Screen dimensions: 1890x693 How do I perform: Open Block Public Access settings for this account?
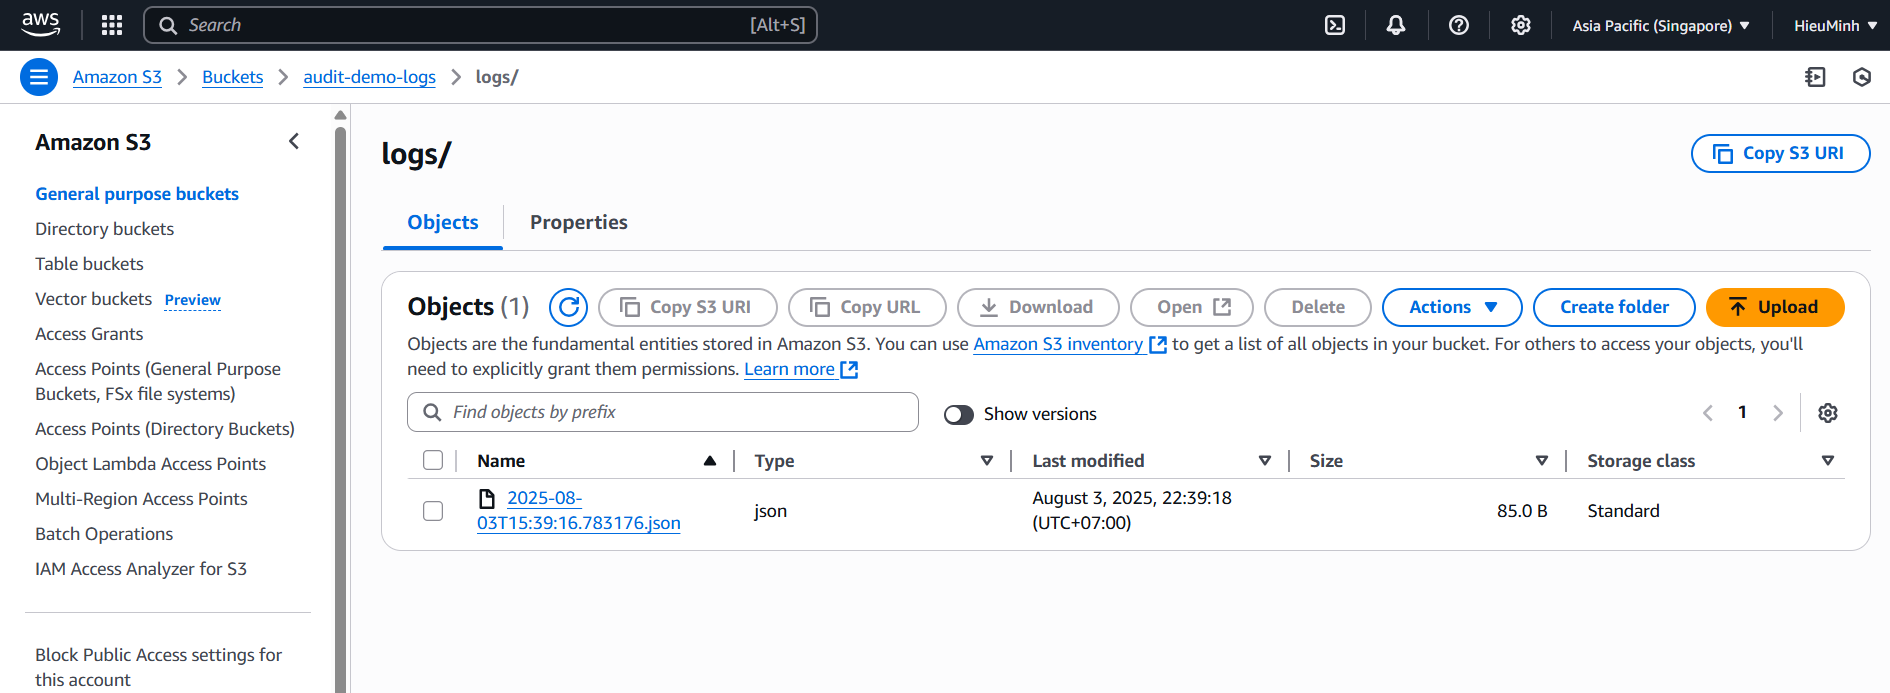(159, 667)
